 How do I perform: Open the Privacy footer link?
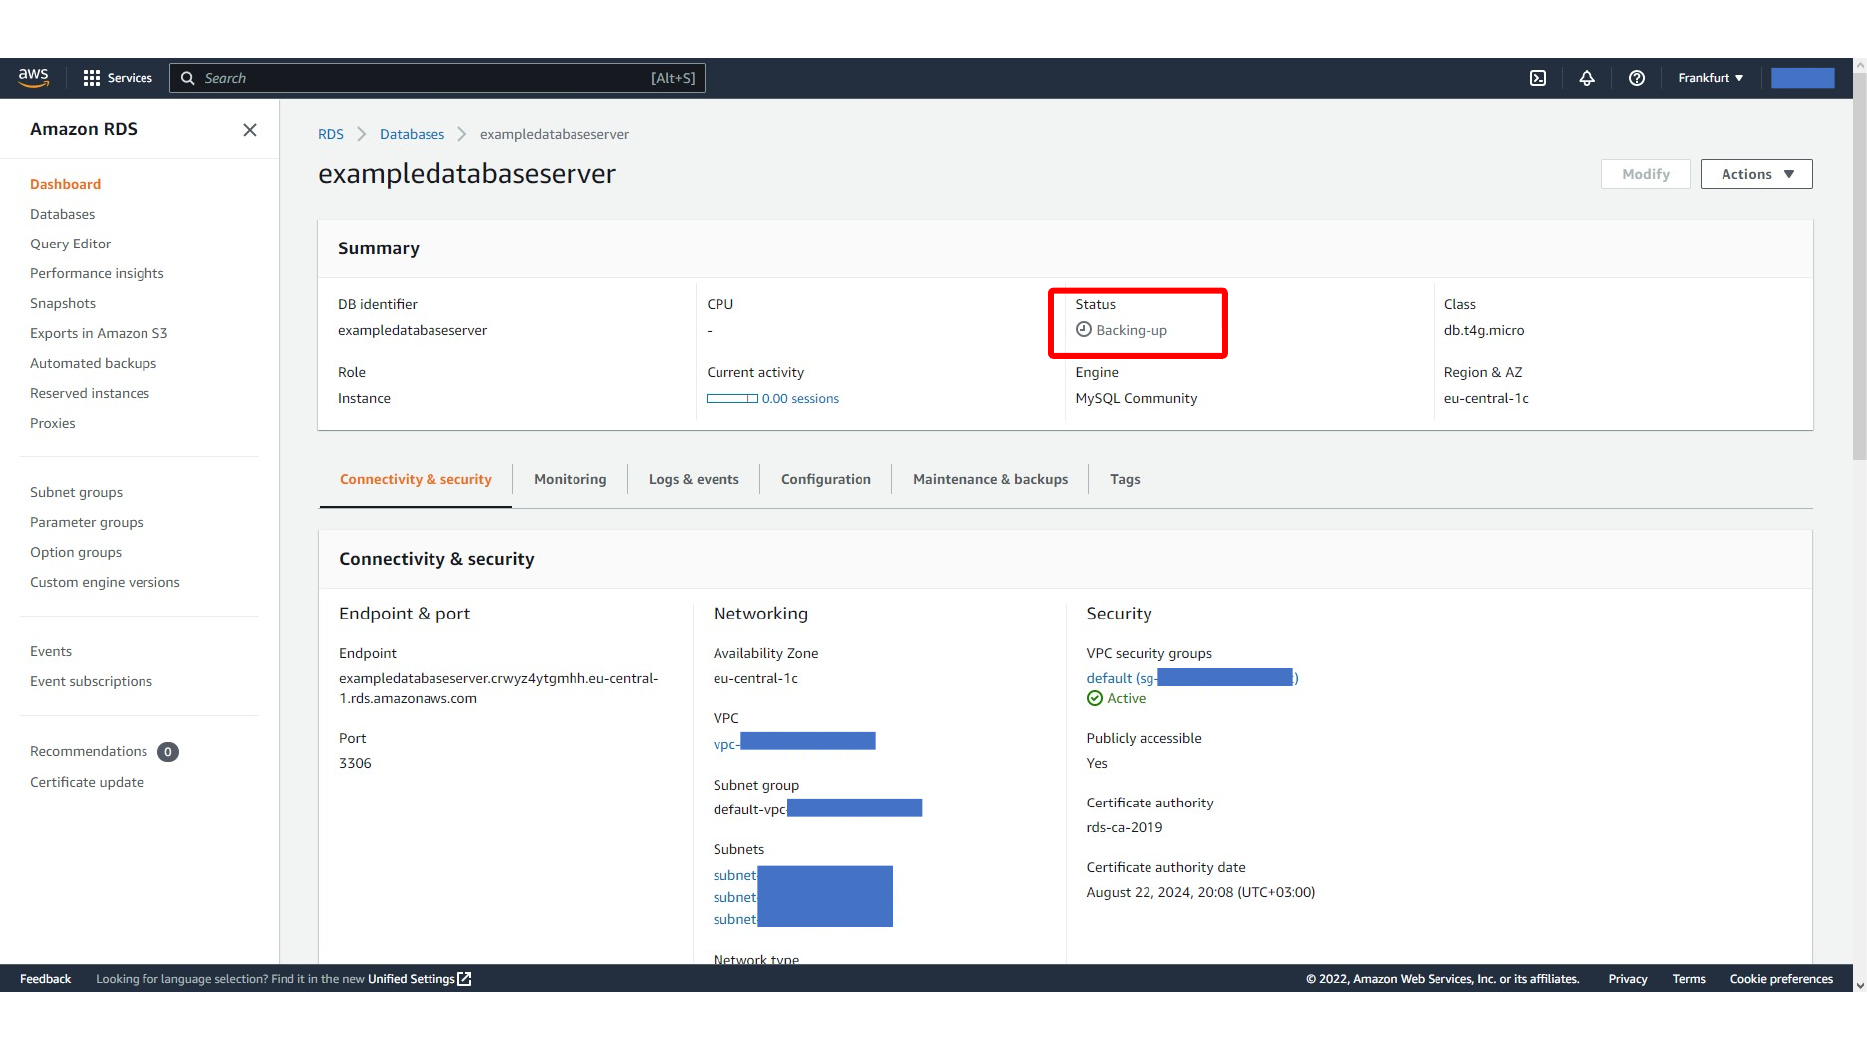coord(1628,979)
